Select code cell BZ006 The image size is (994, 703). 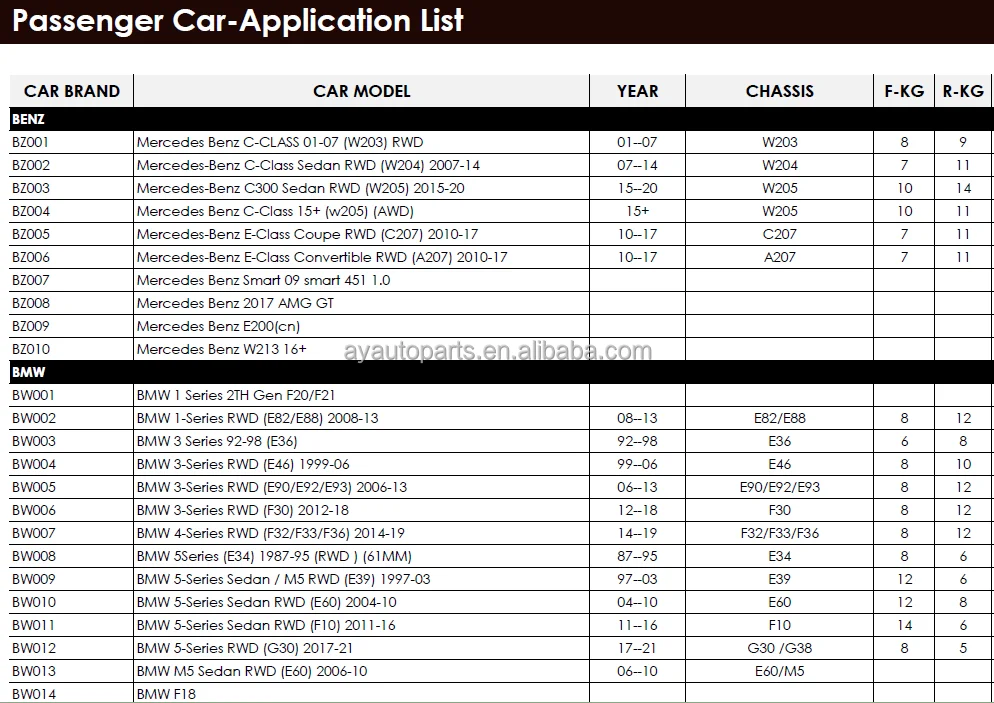click(72, 257)
